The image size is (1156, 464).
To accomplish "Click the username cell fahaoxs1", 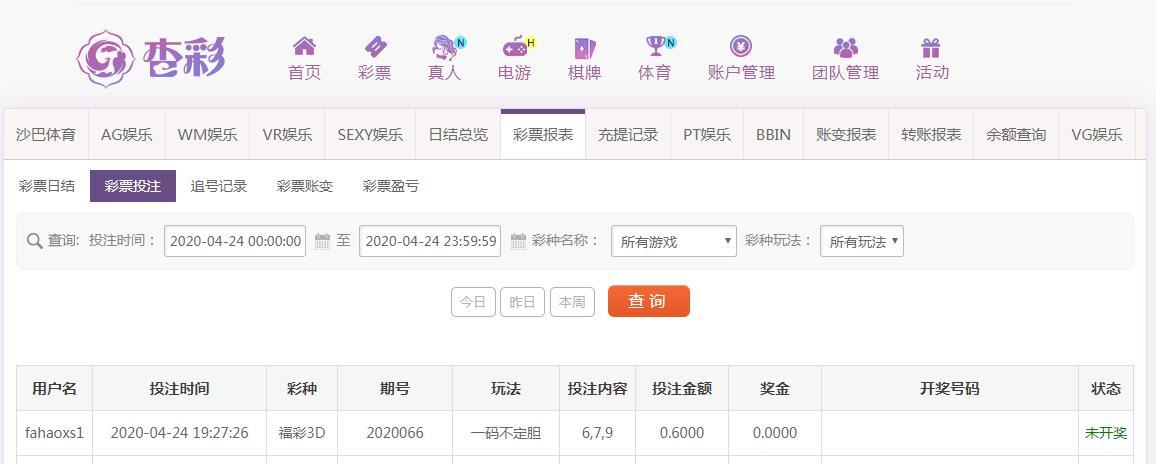I will pyautogui.click(x=55, y=432).
